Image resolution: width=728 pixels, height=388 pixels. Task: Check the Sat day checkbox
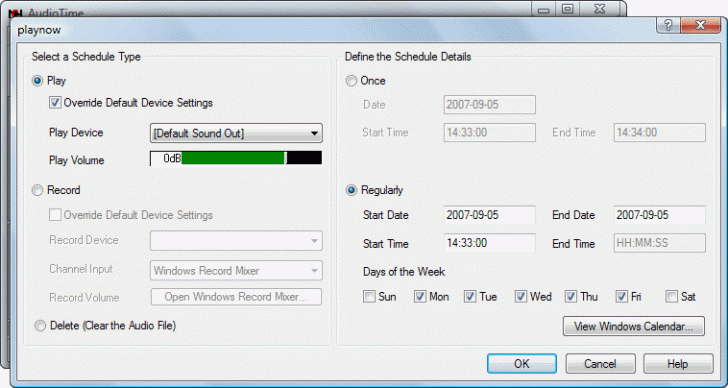672,297
